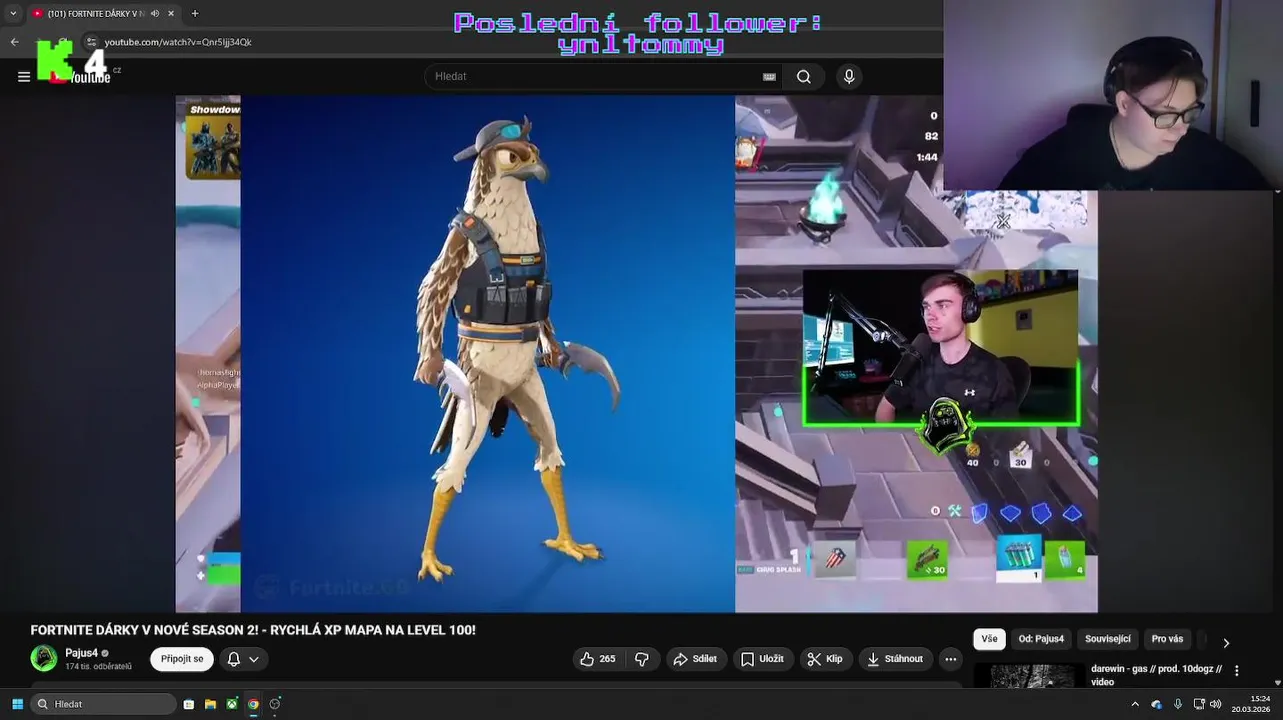Click the youtube.com address bar URL

click(x=178, y=42)
